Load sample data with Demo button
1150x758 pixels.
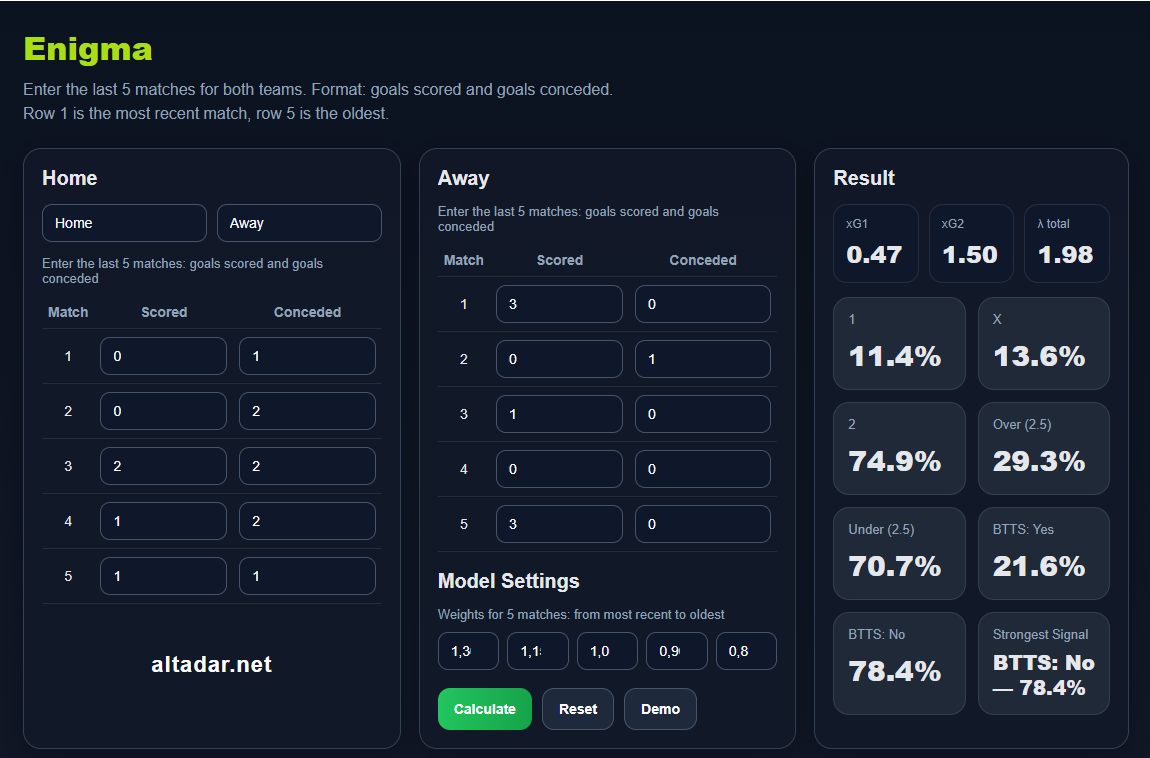coord(660,709)
